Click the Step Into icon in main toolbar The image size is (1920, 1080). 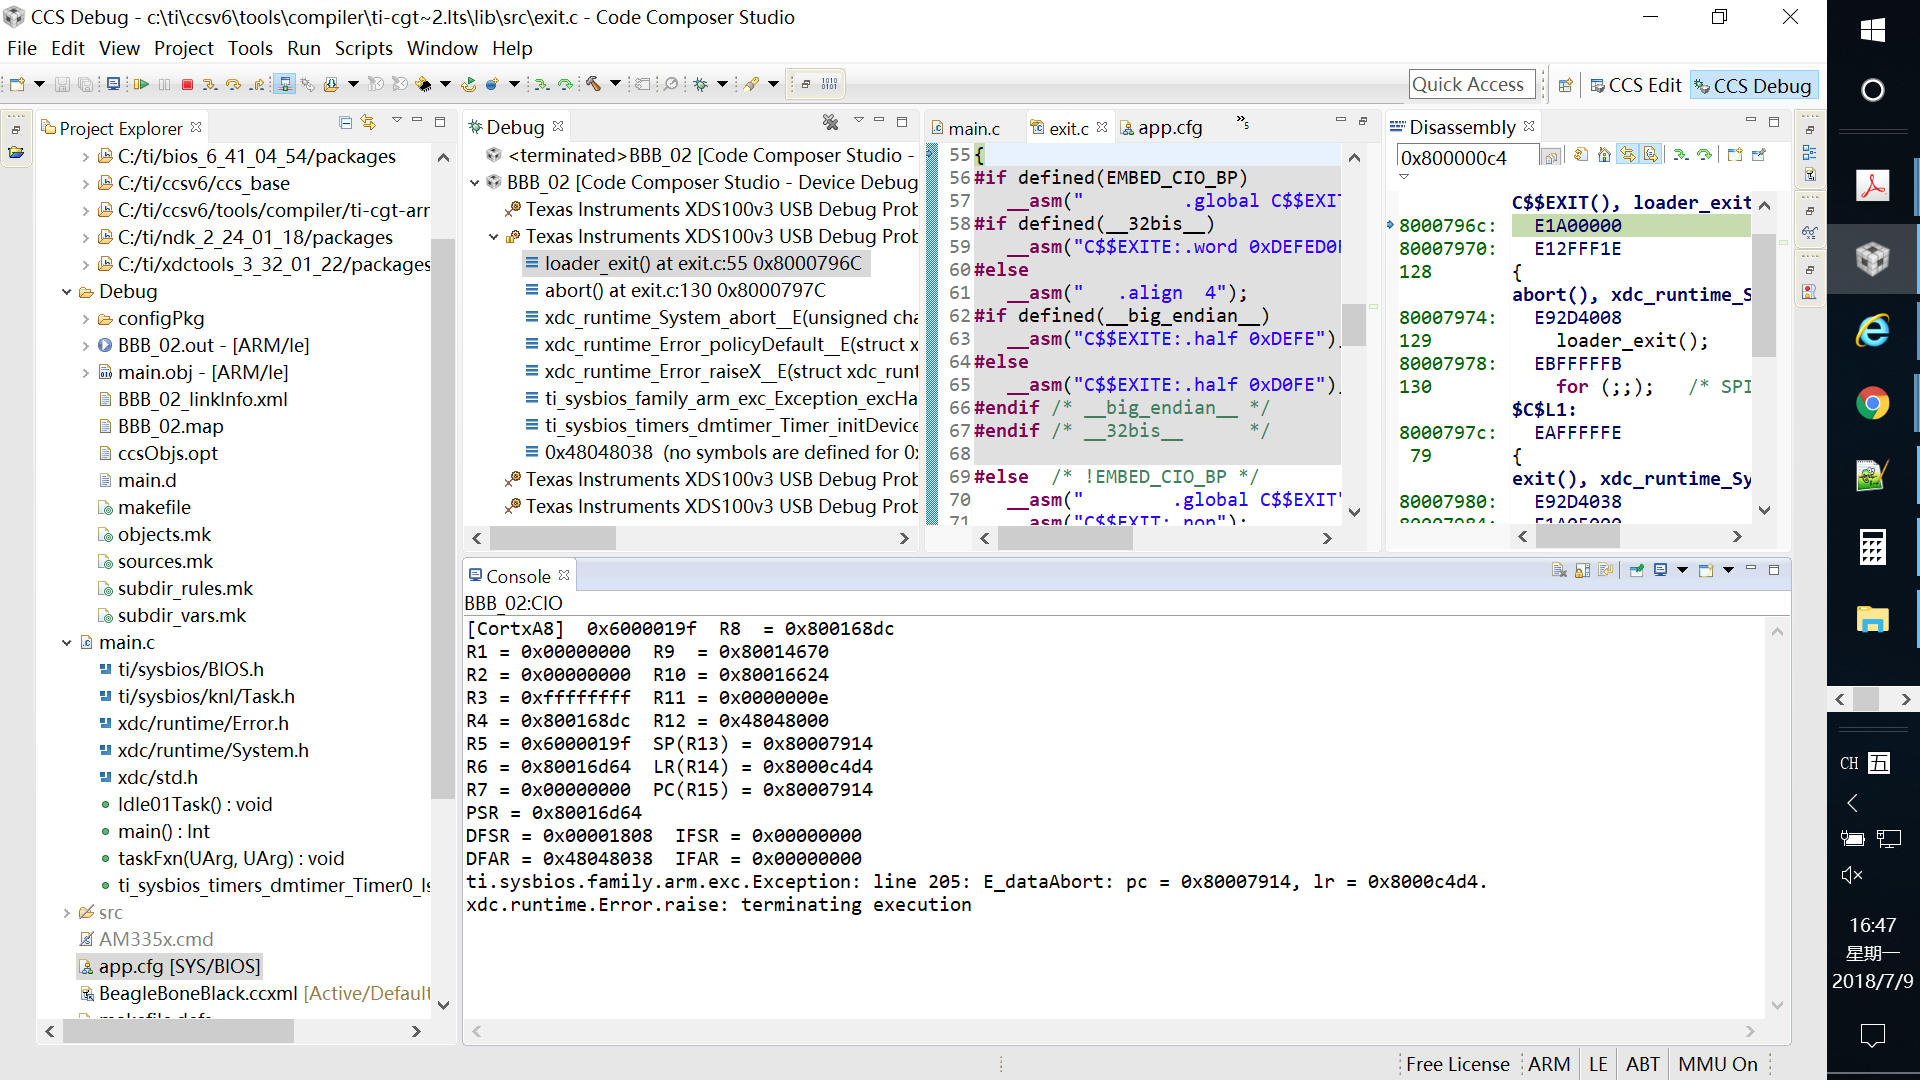[x=209, y=85]
